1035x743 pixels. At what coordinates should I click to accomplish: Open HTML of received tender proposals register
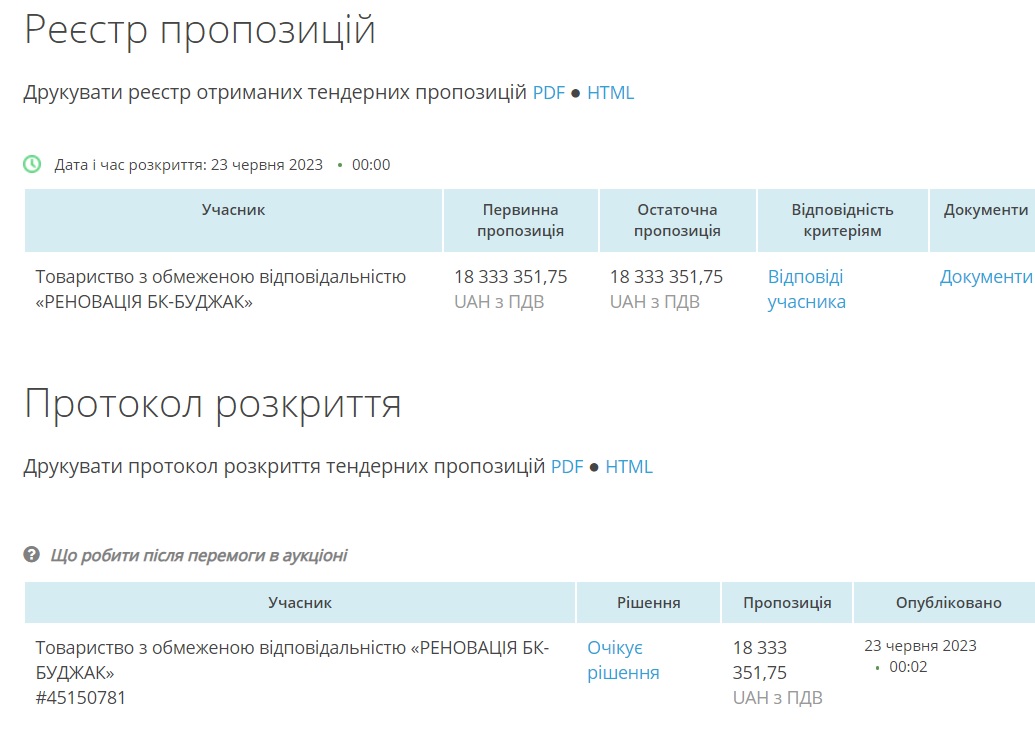coord(611,92)
